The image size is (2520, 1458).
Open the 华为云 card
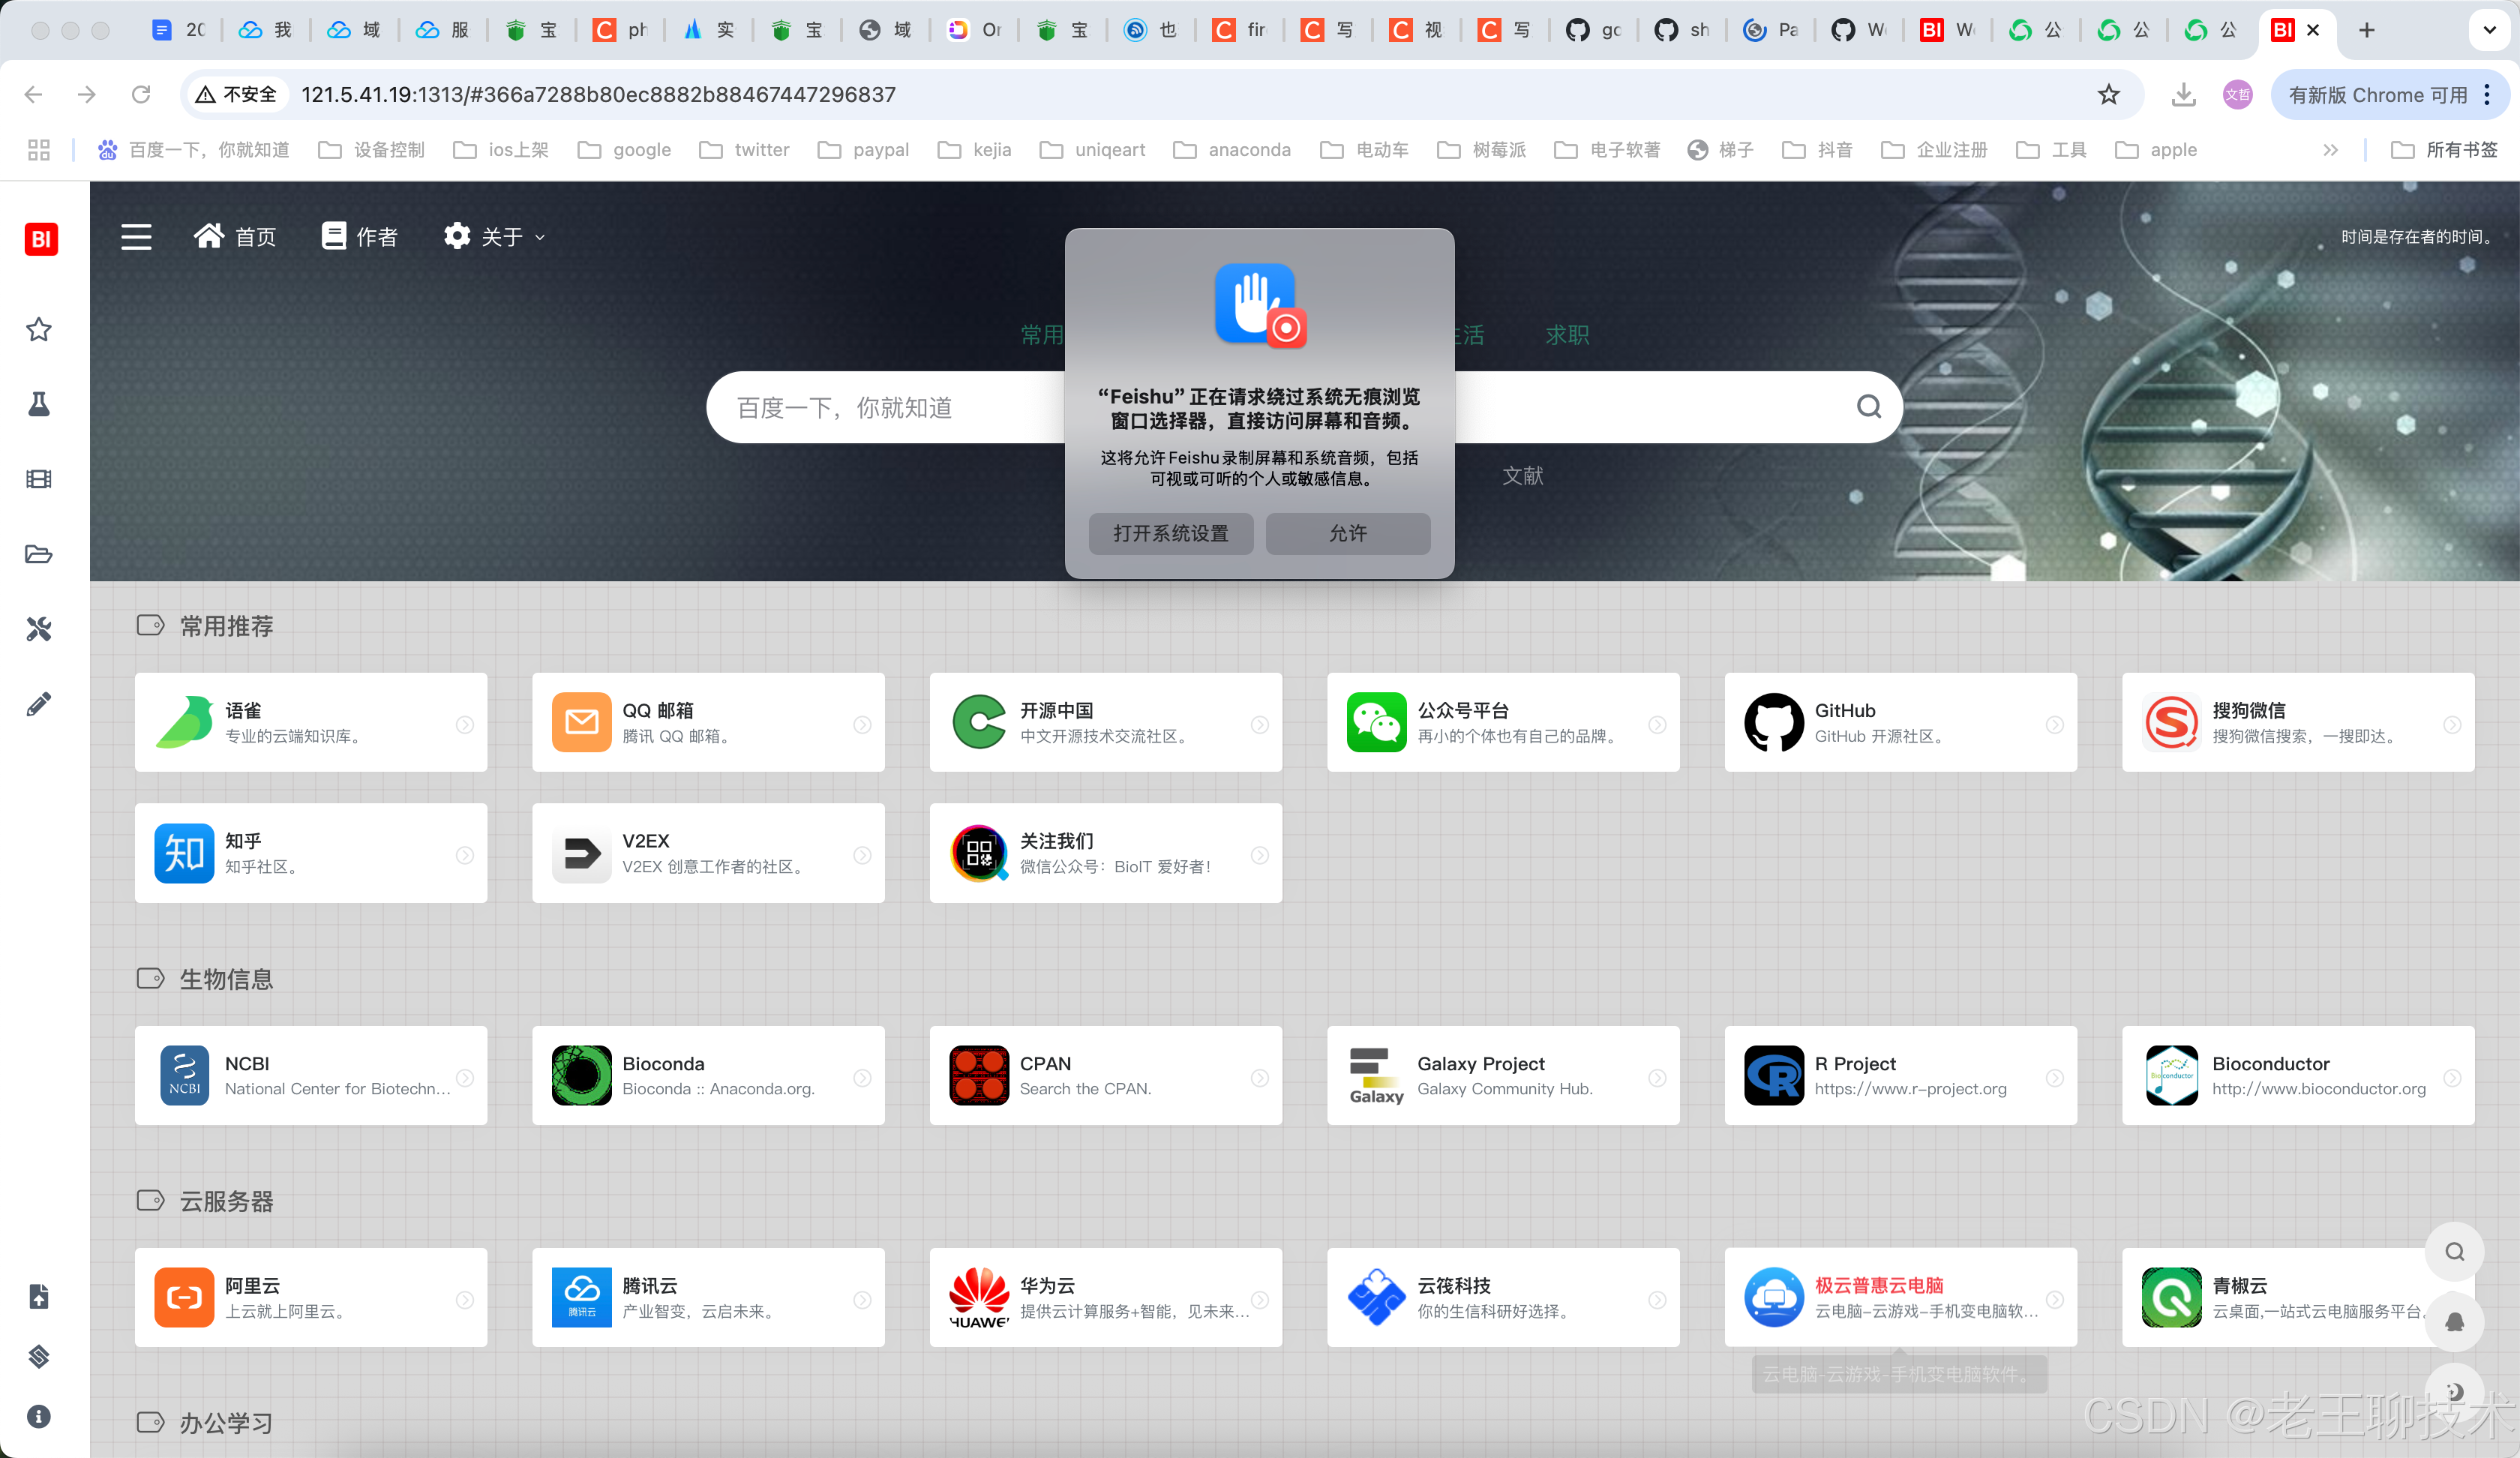pos(1106,1297)
